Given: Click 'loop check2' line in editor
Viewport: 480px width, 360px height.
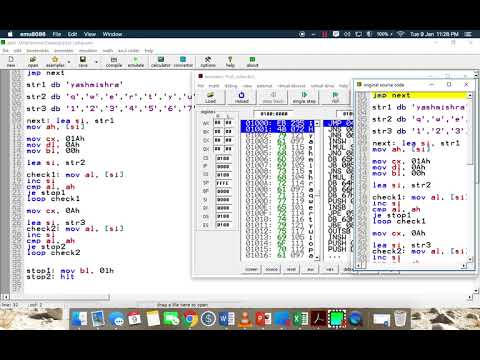Looking at the screenshot, I should pyautogui.click(x=53, y=253).
